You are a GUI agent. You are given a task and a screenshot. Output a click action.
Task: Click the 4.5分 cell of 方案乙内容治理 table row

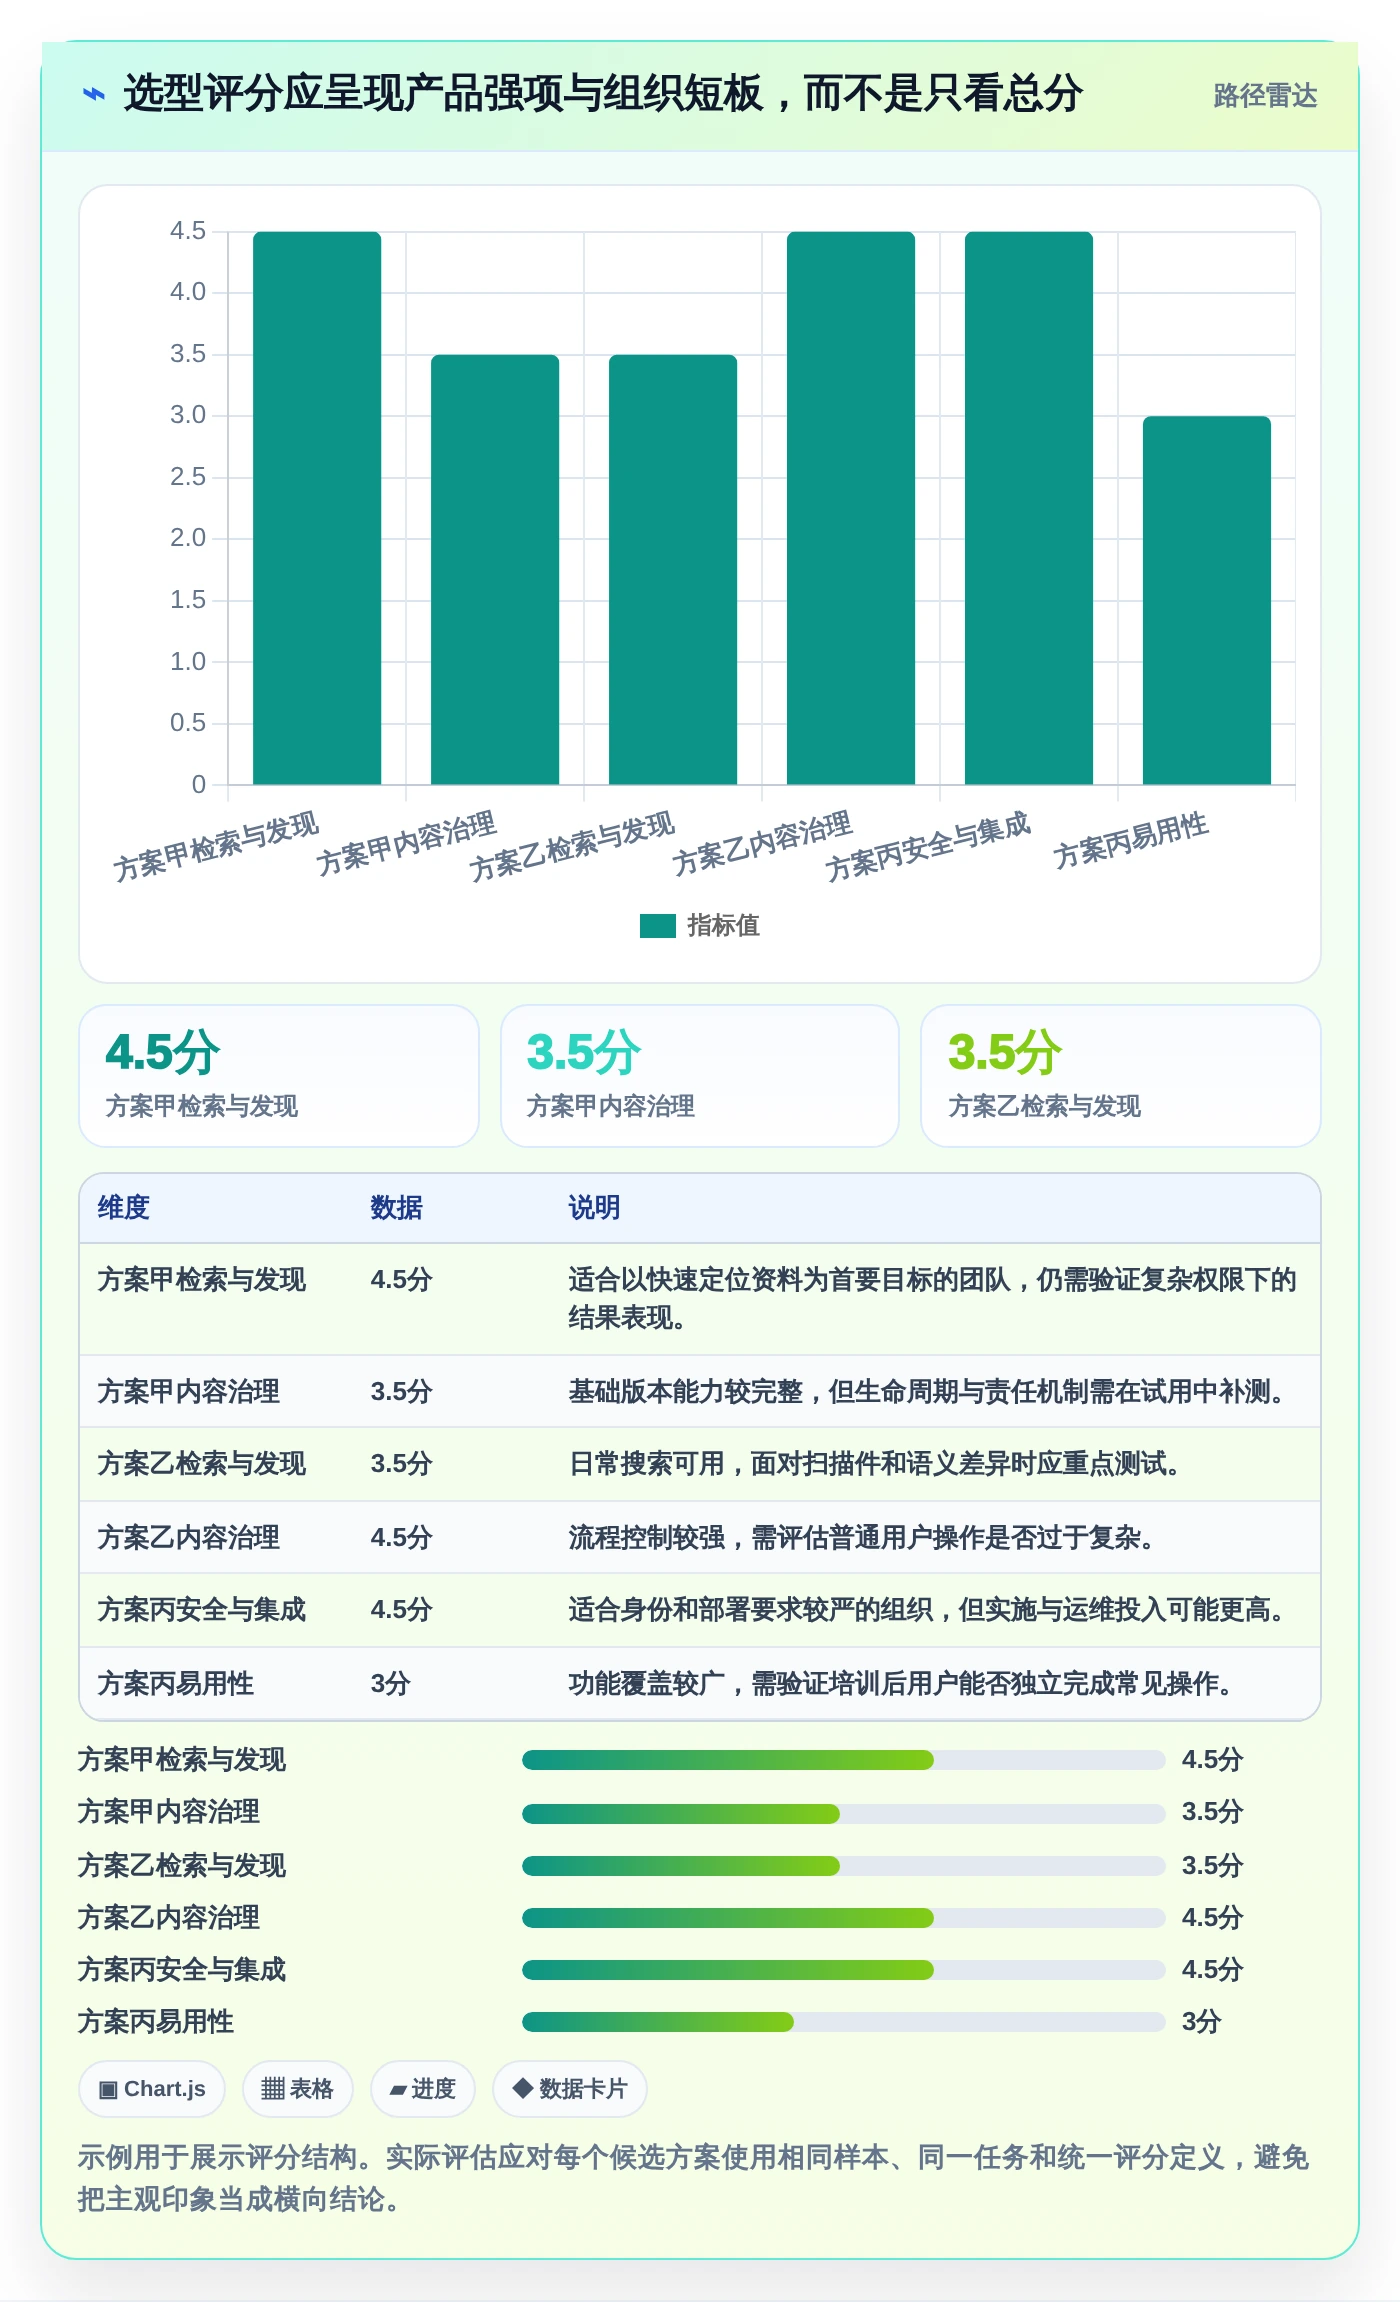click(402, 1538)
